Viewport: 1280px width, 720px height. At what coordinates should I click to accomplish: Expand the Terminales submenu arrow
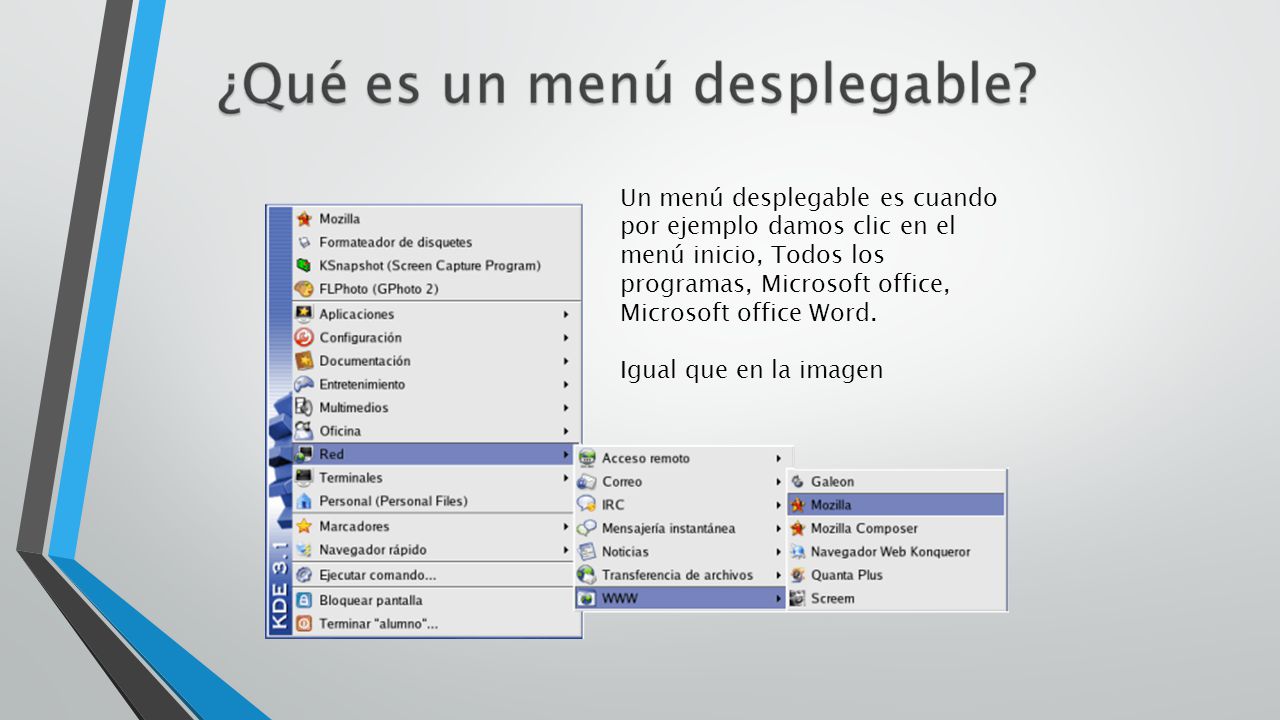coord(566,478)
